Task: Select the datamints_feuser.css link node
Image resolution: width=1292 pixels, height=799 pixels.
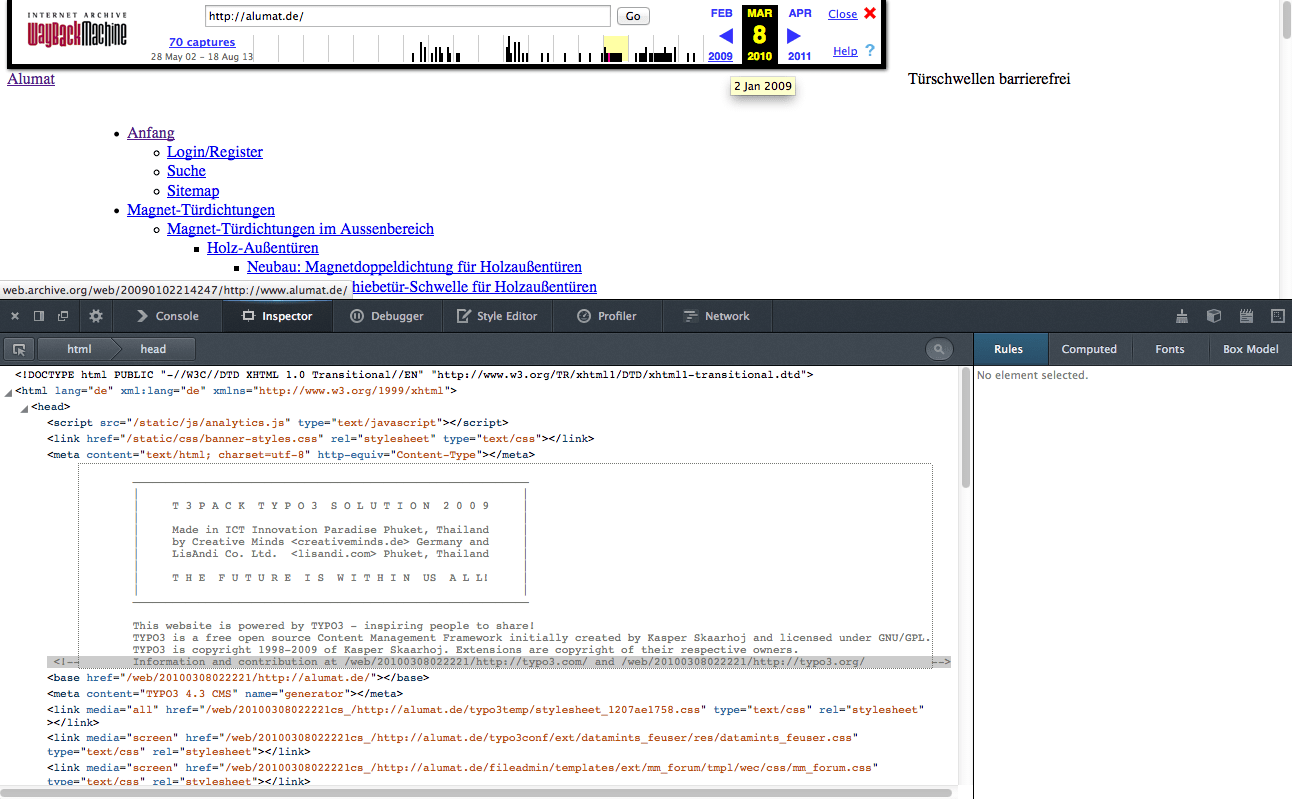Action: pos(452,744)
